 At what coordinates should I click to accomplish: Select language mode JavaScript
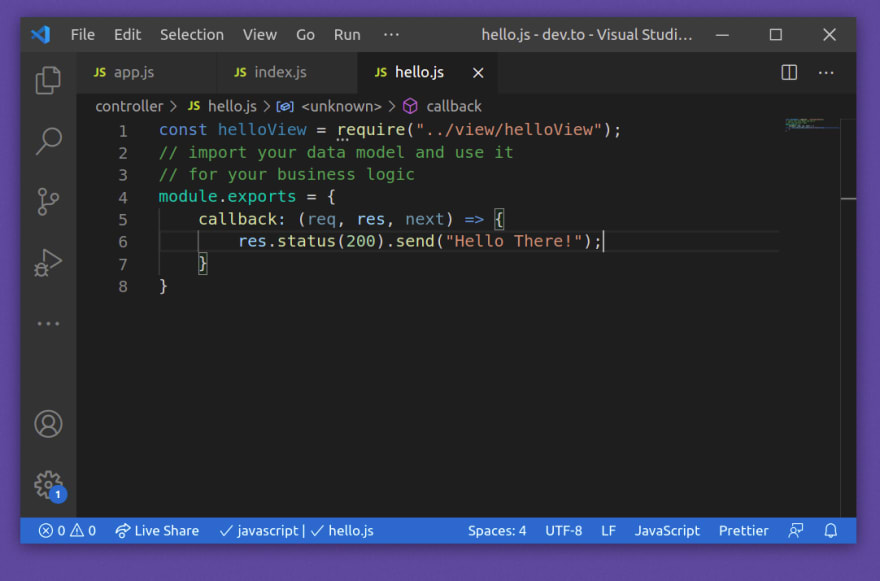(x=667, y=530)
